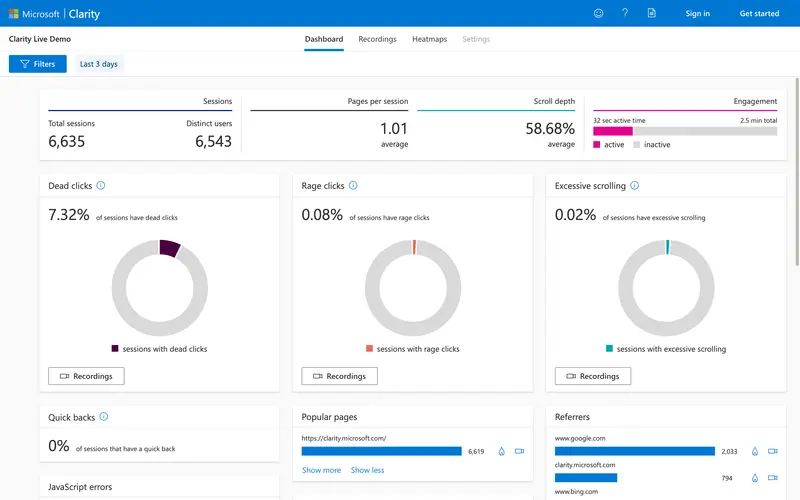800x500 pixels.
Task: Switch to the Heatmaps tab
Action: tap(430, 39)
